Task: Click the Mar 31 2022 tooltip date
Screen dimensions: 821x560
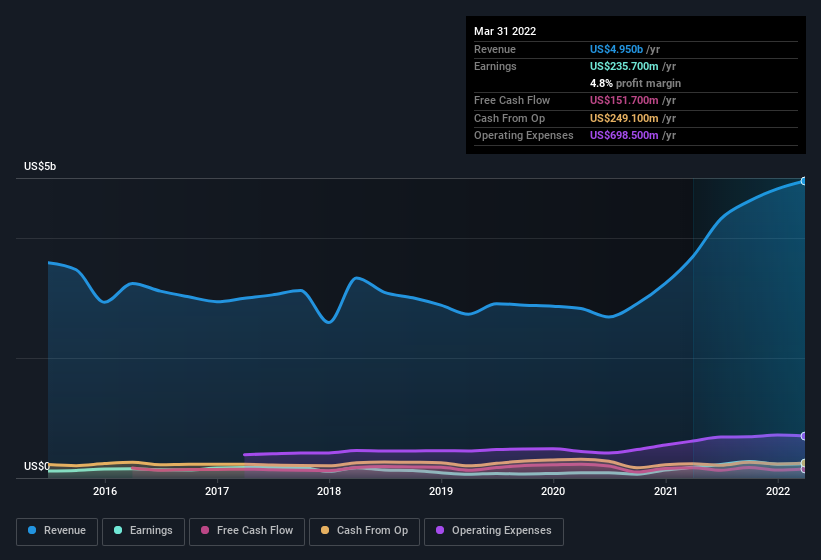Action: click(505, 31)
